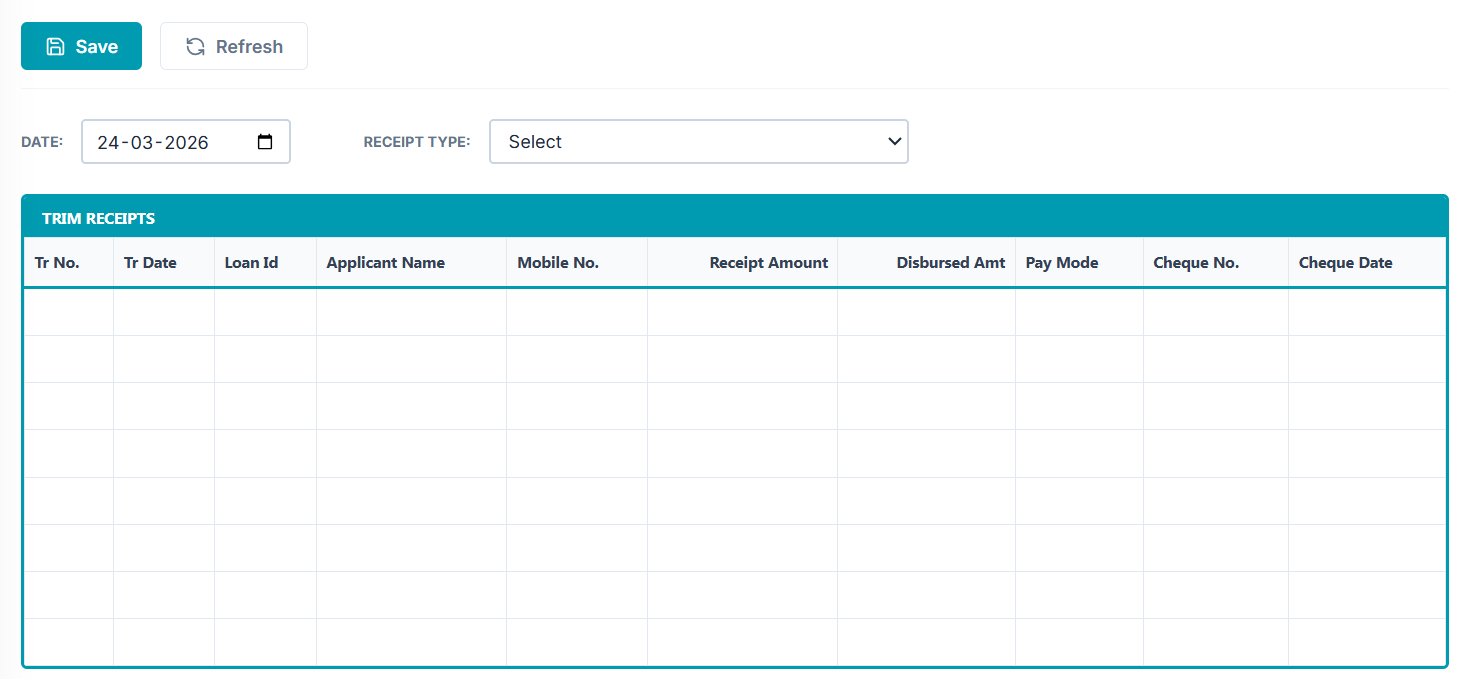Image resolution: width=1464 pixels, height=679 pixels.
Task: Click the Applicant Name column header
Action: [385, 263]
